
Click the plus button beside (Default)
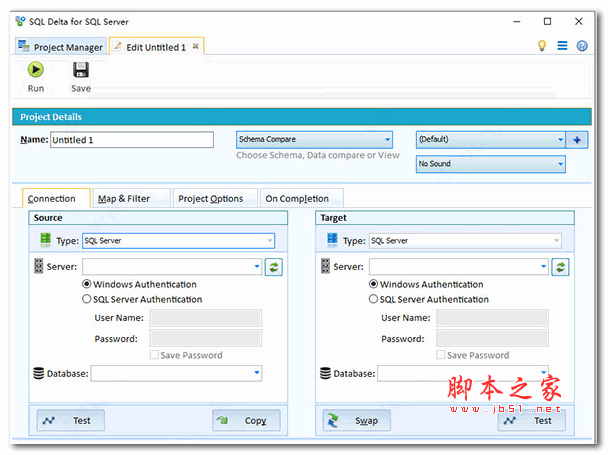tap(579, 140)
